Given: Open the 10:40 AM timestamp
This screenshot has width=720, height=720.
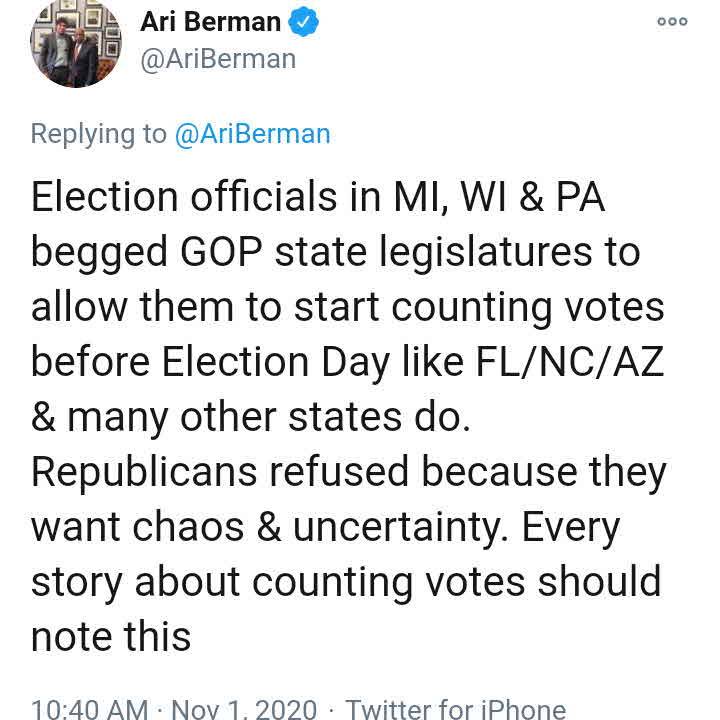Looking at the screenshot, I should [x=90, y=709].
